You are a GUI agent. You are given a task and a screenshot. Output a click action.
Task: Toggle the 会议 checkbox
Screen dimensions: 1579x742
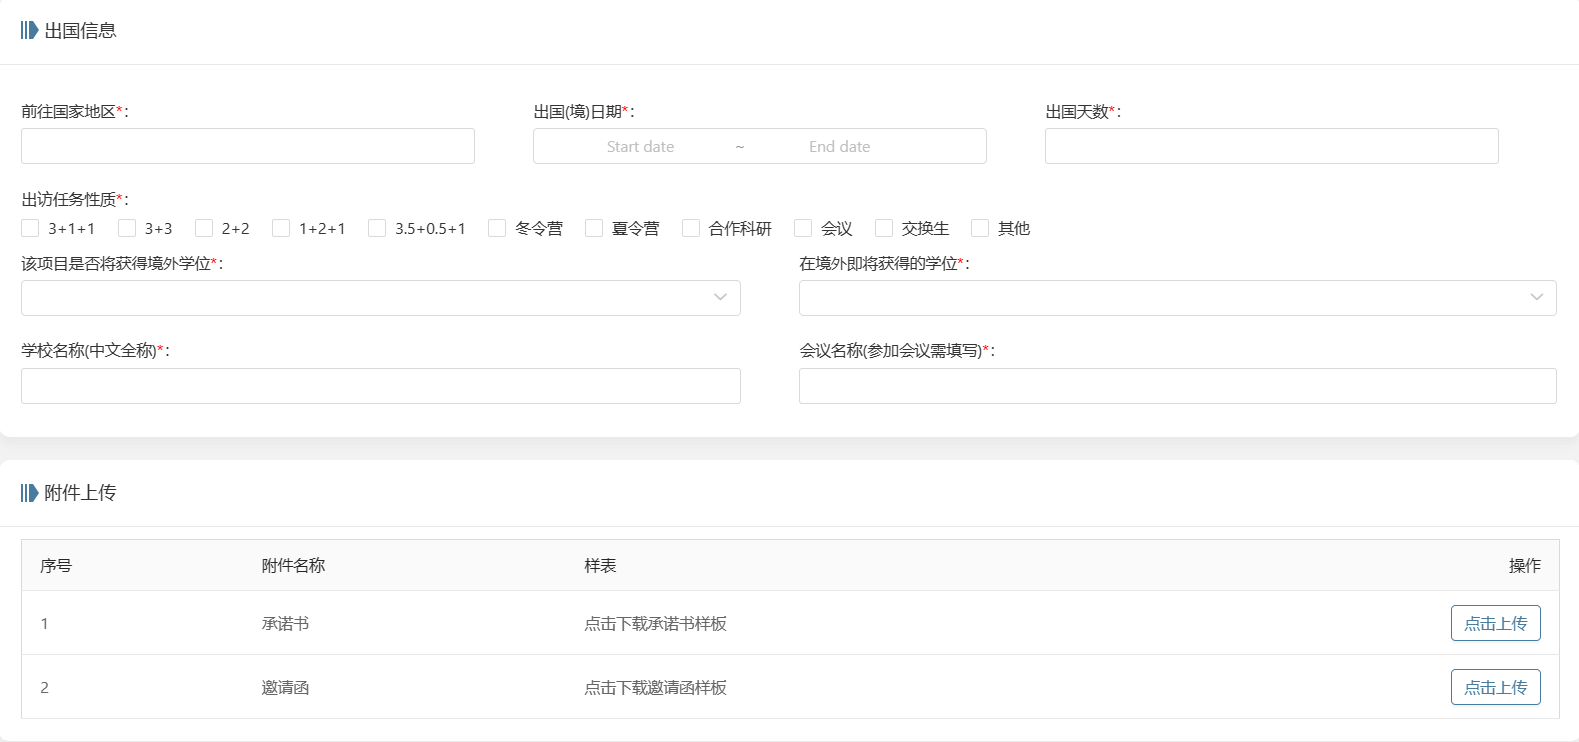(x=803, y=228)
